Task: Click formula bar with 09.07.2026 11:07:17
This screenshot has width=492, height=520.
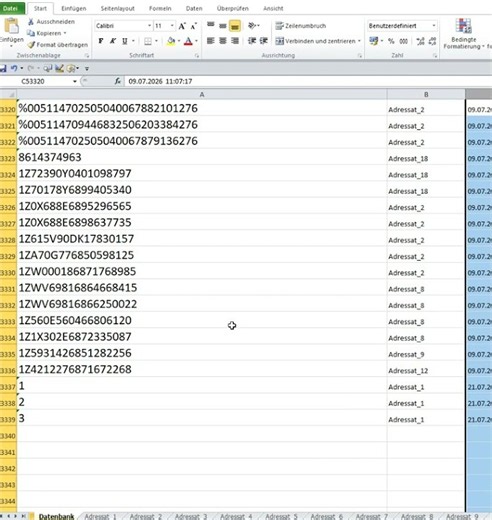Action: [308, 81]
